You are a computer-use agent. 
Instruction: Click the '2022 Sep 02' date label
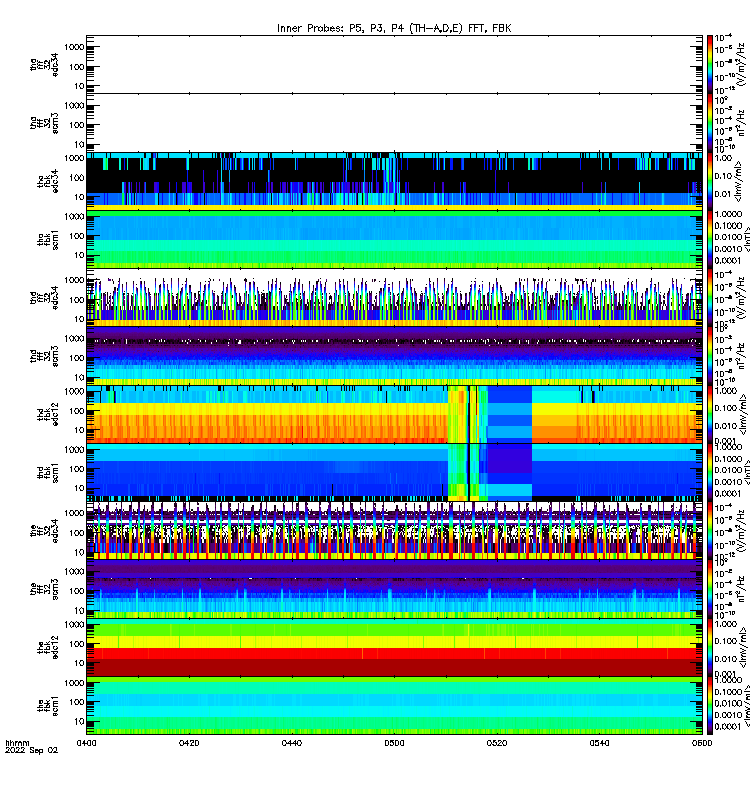click(x=32, y=751)
